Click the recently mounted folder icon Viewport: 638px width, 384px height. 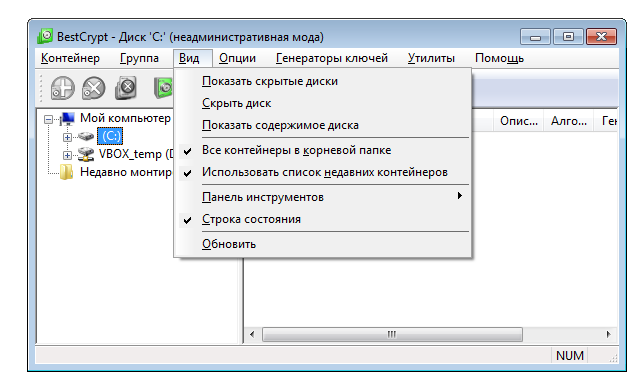pyautogui.click(x=66, y=172)
